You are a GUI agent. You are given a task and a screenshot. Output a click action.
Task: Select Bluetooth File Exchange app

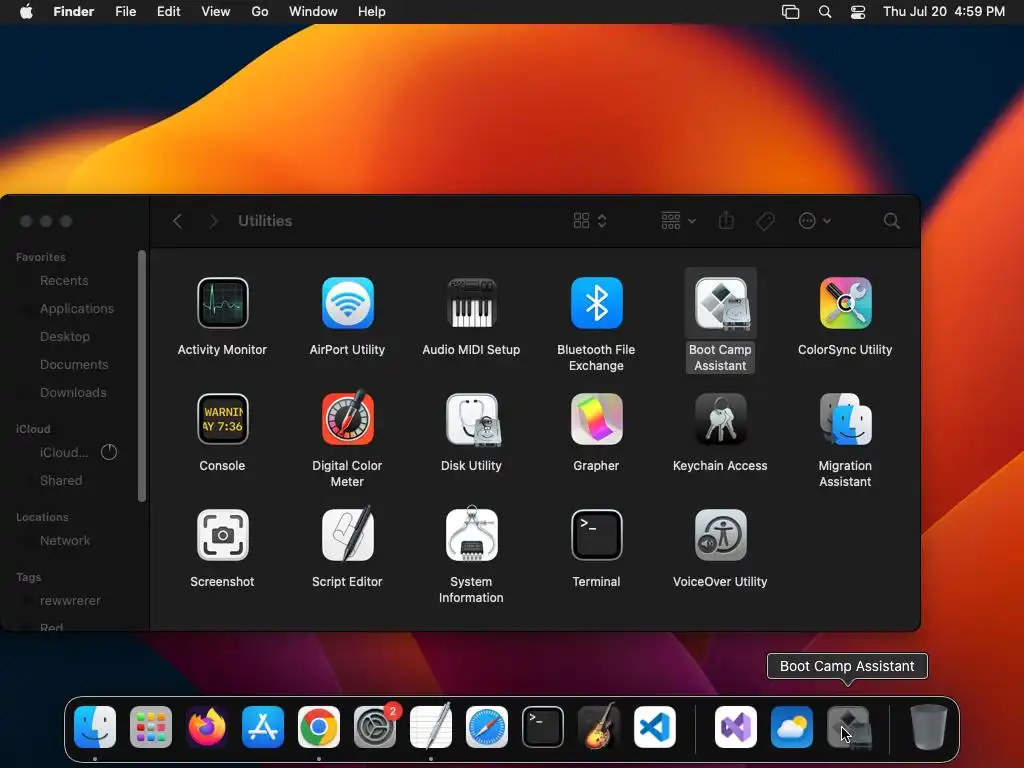tap(596, 302)
